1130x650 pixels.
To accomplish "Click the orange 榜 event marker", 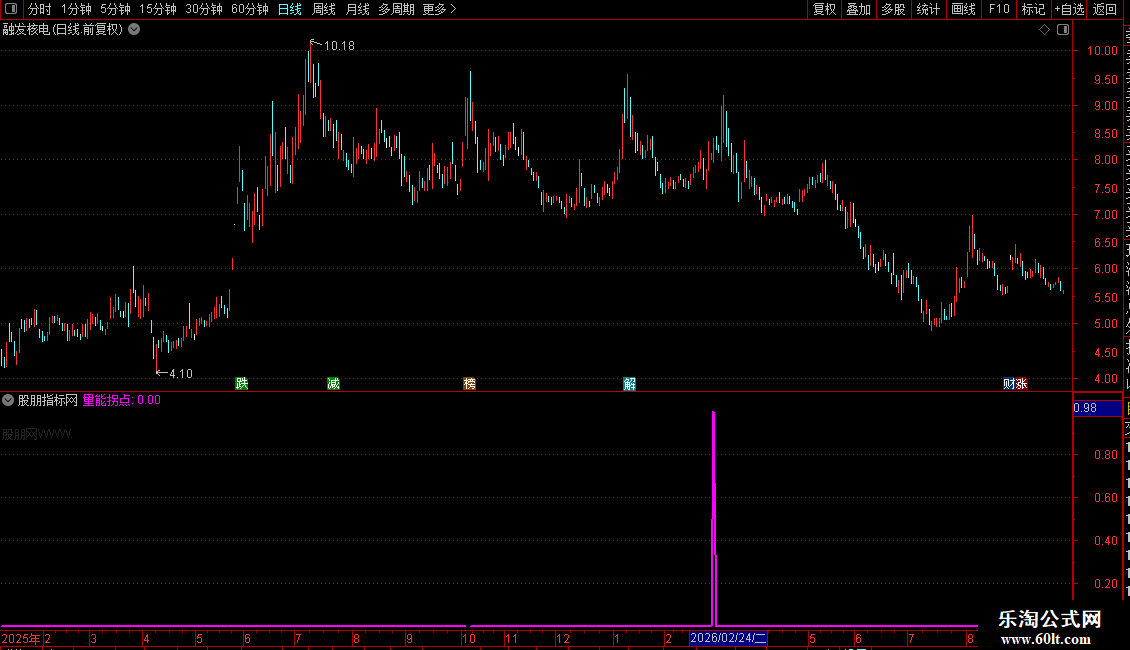I will point(469,383).
